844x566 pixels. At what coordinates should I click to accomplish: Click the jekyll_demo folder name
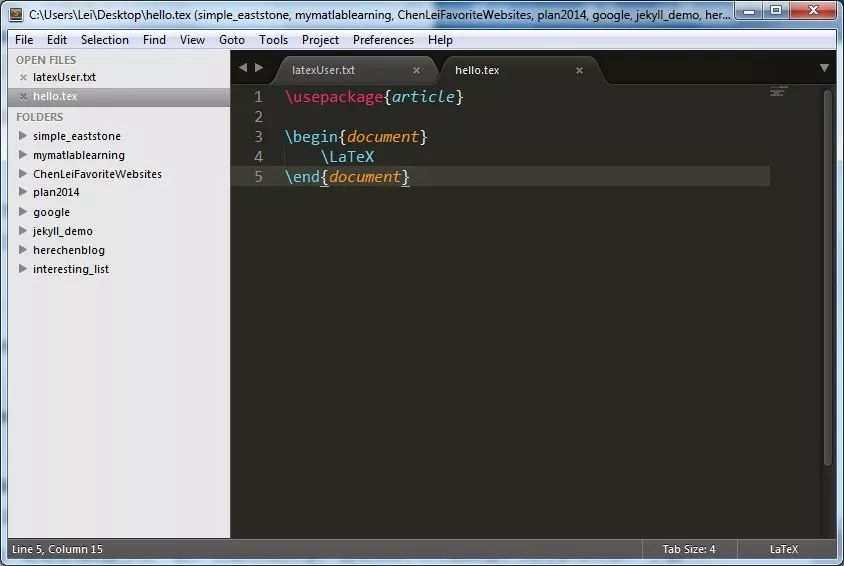62,231
